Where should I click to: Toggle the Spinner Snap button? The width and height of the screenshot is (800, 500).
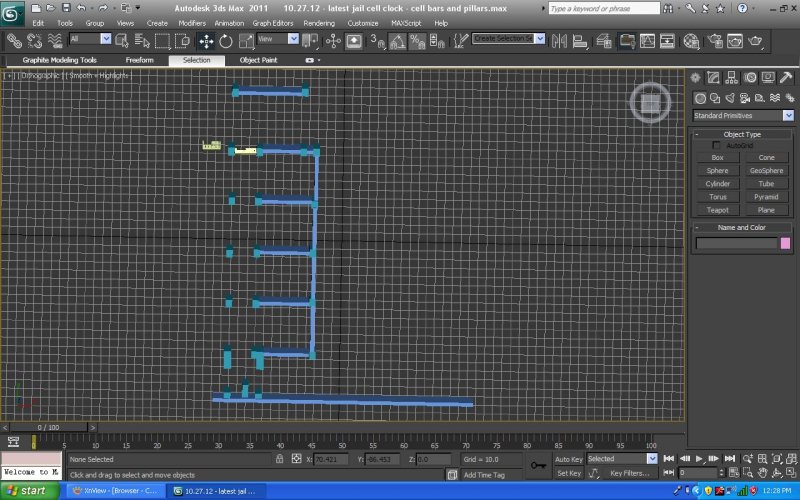click(x=437, y=41)
